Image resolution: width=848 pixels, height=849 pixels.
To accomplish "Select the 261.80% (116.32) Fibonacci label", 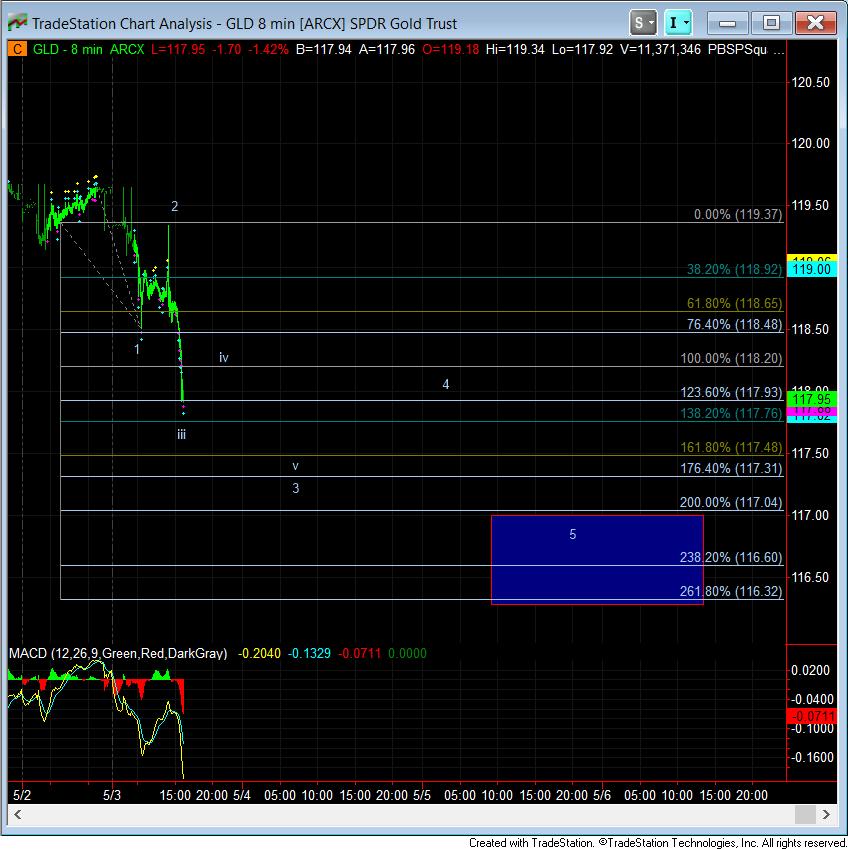I will point(731,591).
